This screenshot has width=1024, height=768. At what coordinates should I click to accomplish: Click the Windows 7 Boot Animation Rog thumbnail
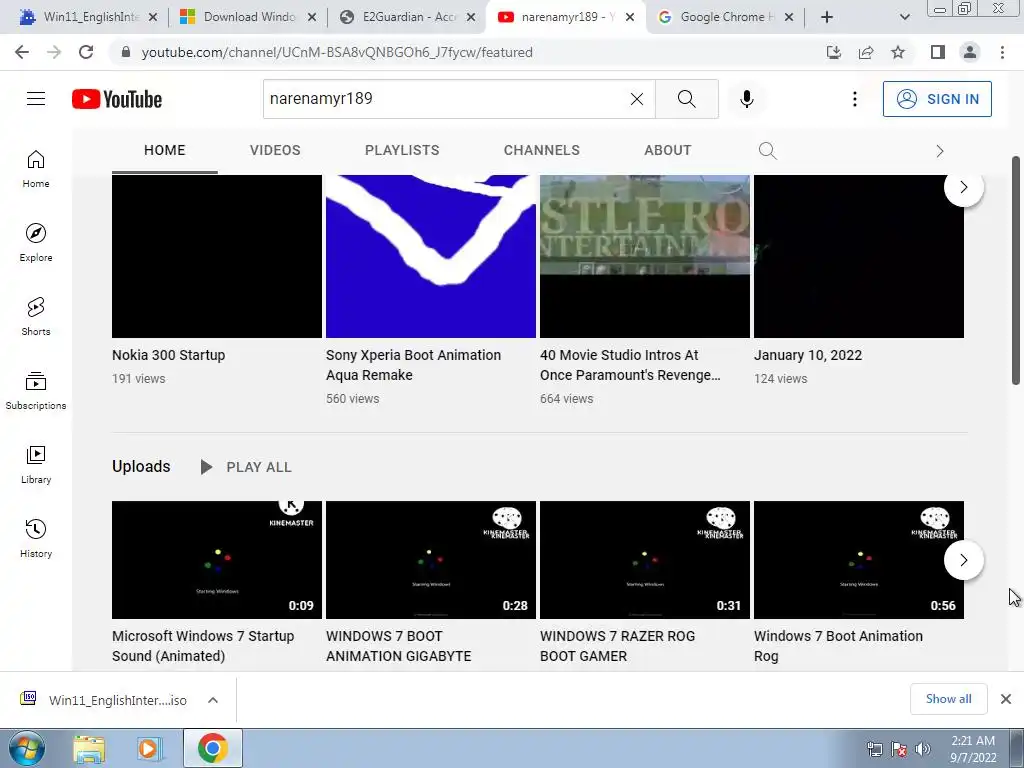click(x=859, y=560)
